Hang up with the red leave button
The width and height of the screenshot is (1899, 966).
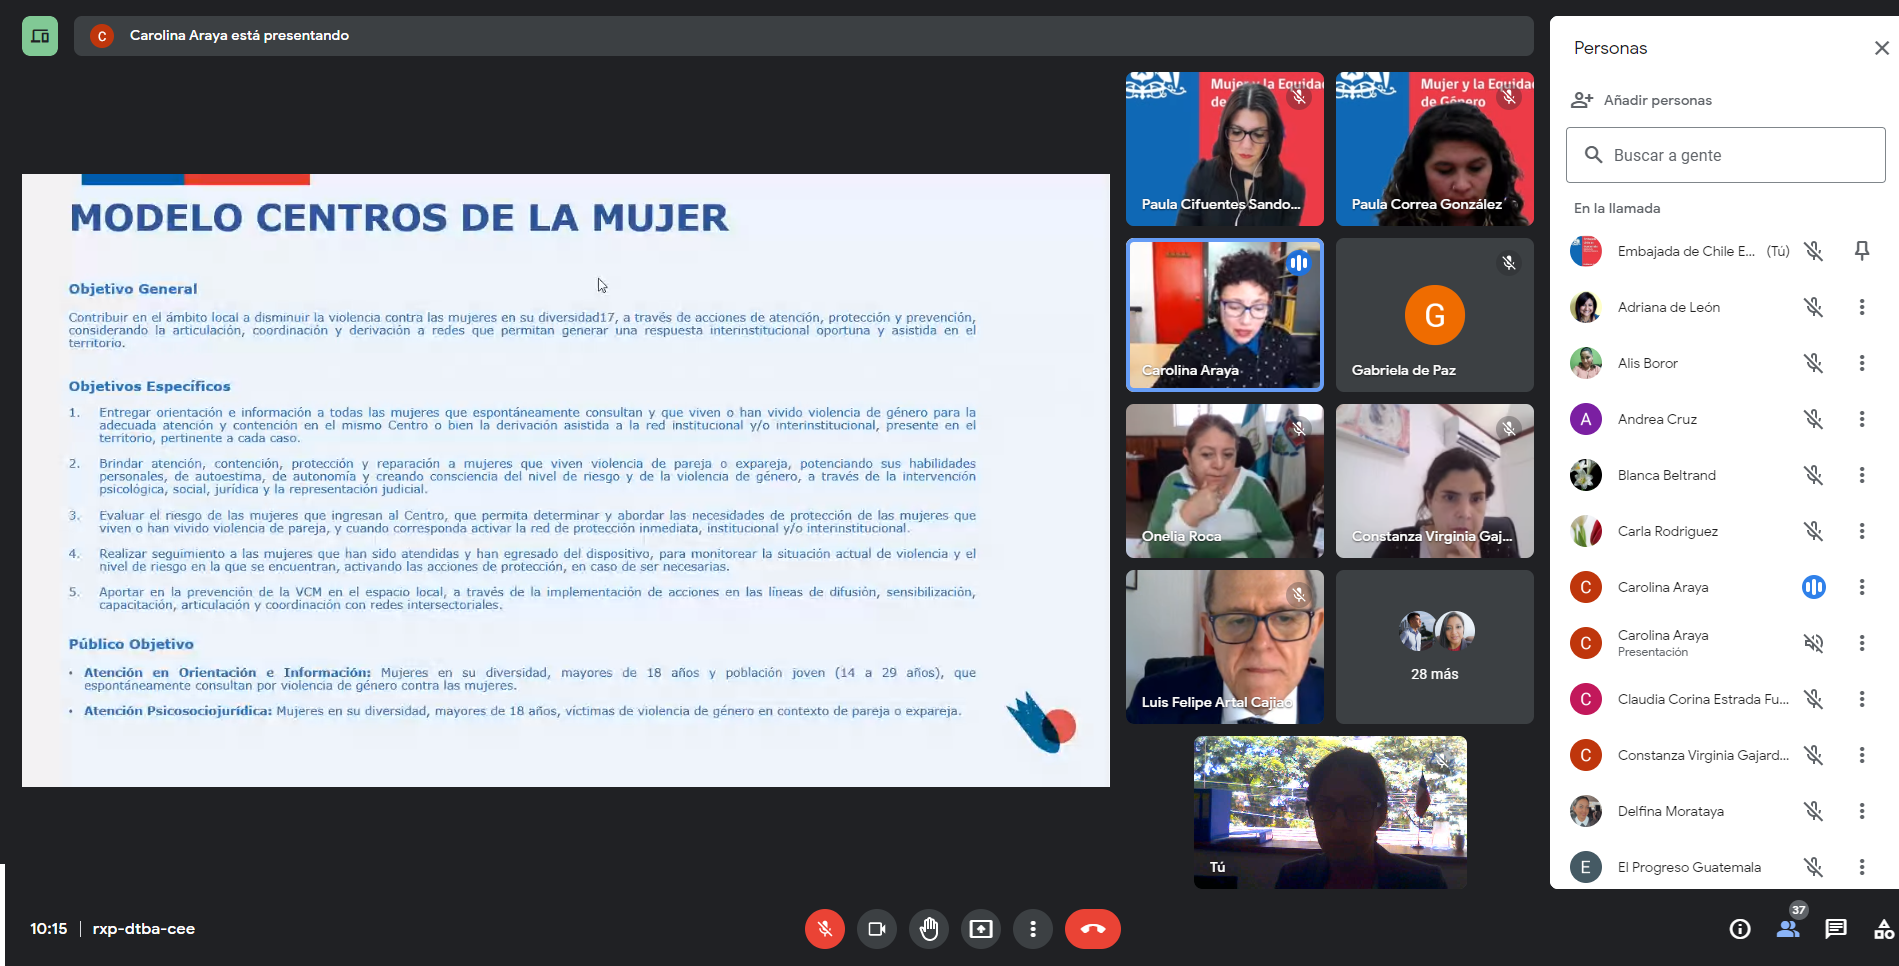(1092, 929)
